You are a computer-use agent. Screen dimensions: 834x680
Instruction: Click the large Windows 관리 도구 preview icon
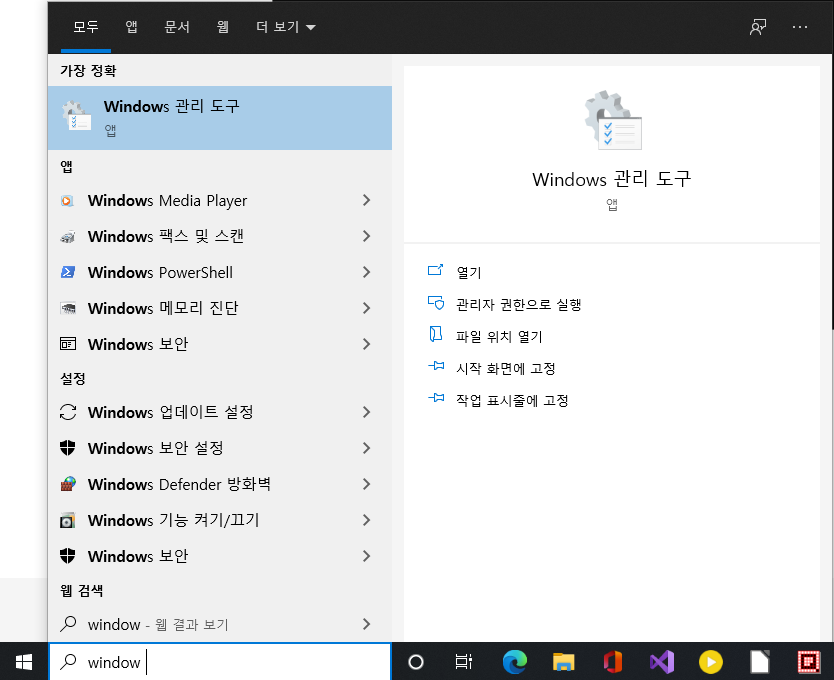tap(612, 120)
